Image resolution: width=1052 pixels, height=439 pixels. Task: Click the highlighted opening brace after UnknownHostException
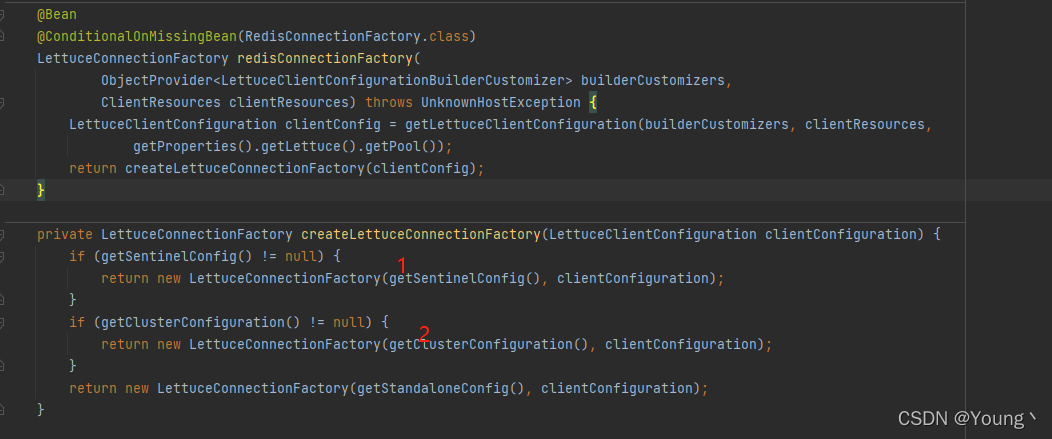pyautogui.click(x=592, y=103)
